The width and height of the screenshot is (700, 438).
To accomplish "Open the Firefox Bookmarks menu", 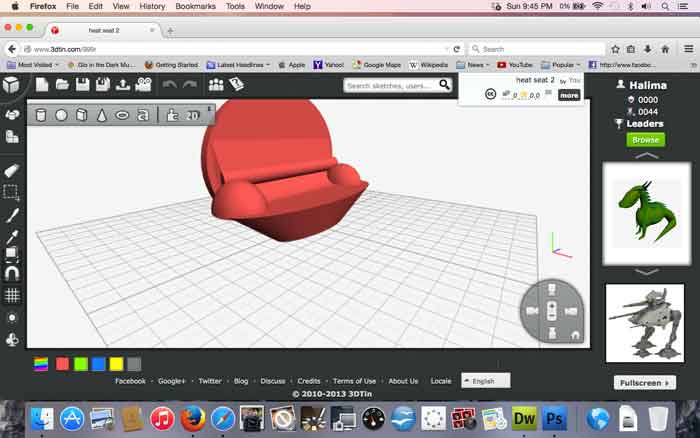I will point(196,6).
